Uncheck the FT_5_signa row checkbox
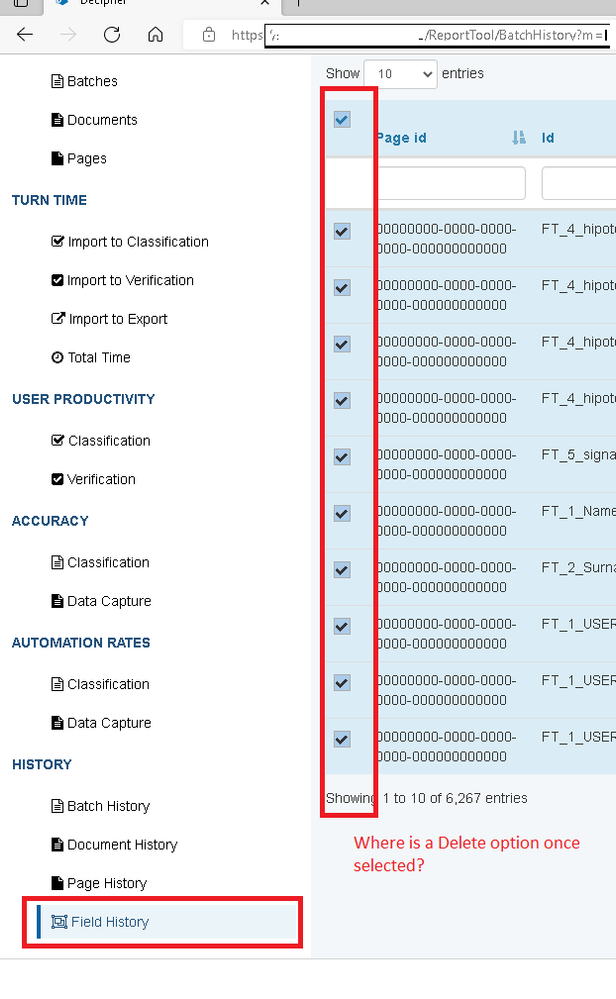 tap(342, 457)
